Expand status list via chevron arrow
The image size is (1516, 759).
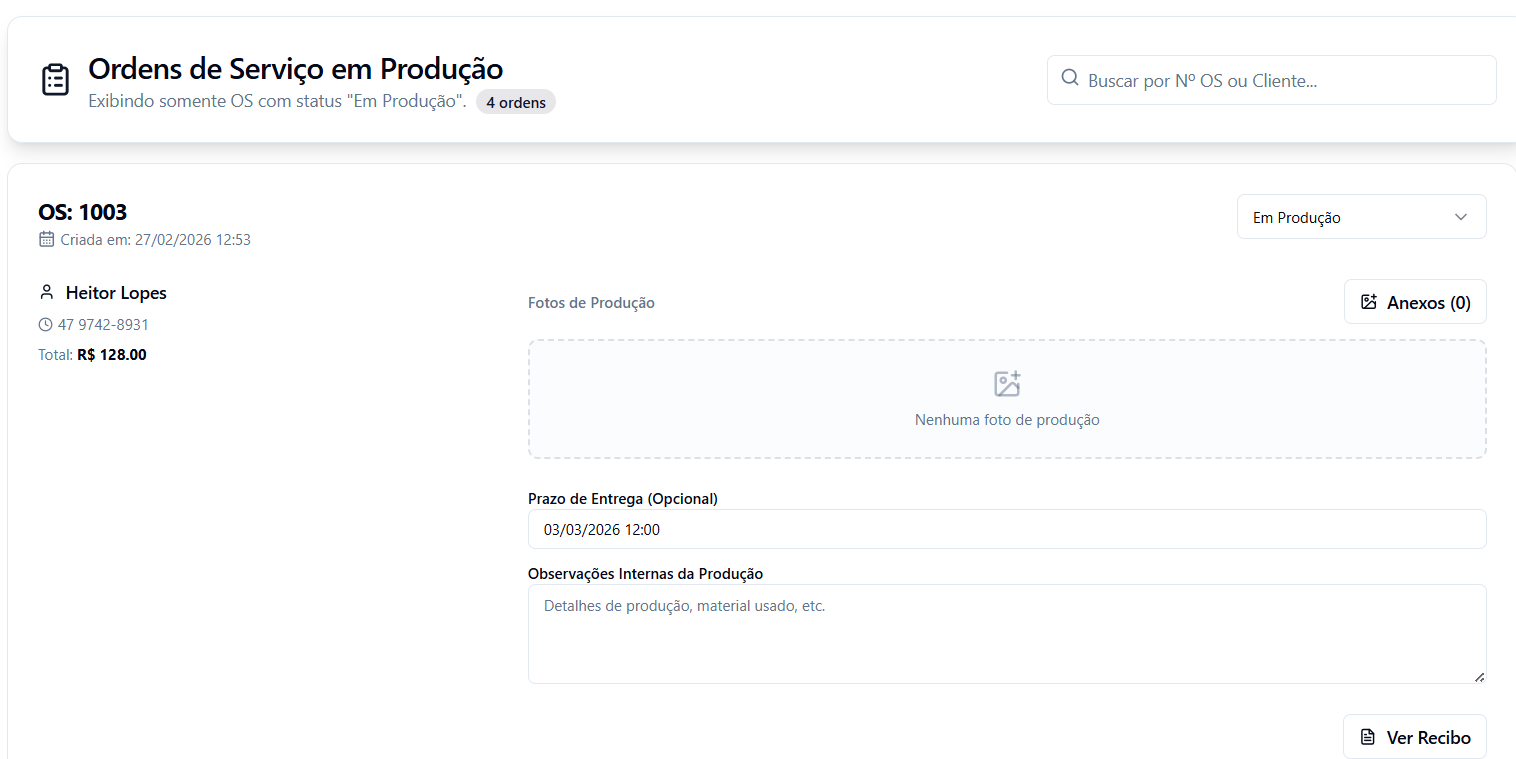click(x=1461, y=217)
